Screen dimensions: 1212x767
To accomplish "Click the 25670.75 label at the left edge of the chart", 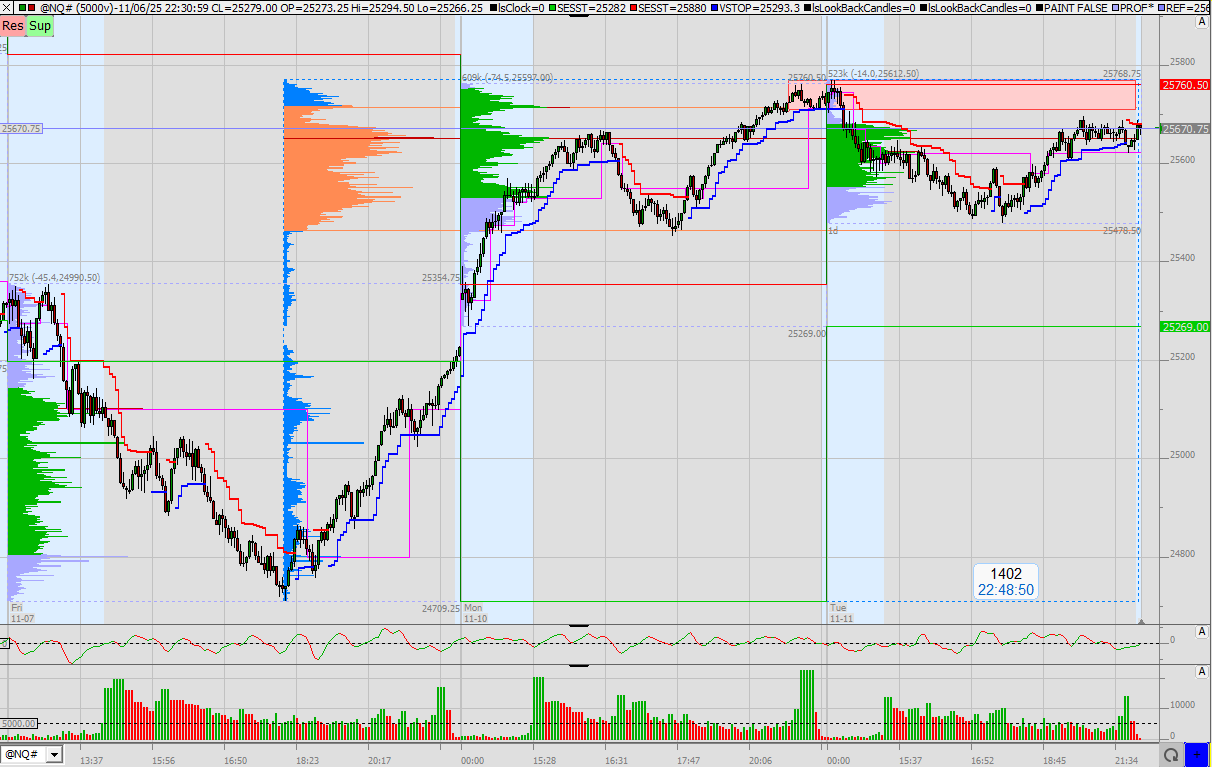I will click(x=21, y=128).
